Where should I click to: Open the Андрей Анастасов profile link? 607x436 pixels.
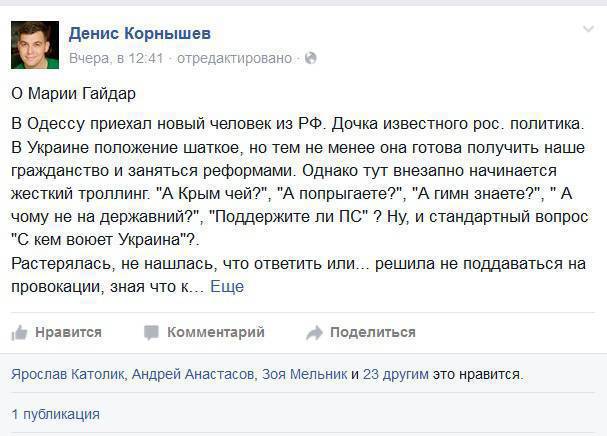[x=193, y=374]
